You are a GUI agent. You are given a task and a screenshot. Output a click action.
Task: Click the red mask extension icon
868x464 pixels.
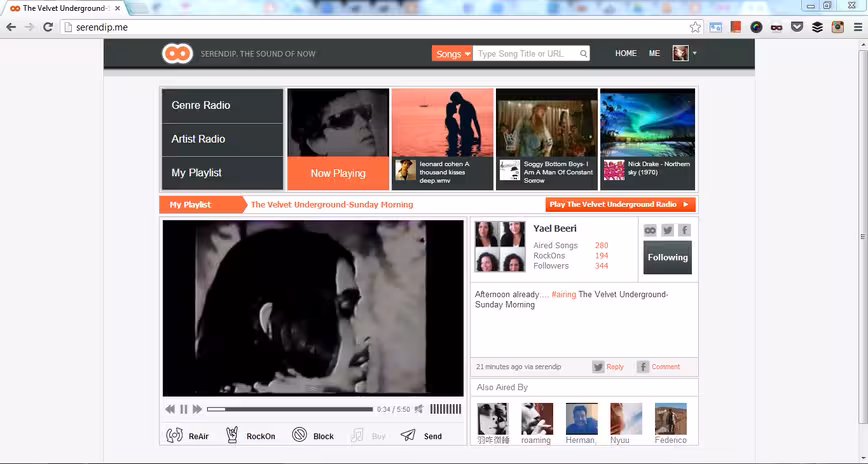click(x=776, y=27)
